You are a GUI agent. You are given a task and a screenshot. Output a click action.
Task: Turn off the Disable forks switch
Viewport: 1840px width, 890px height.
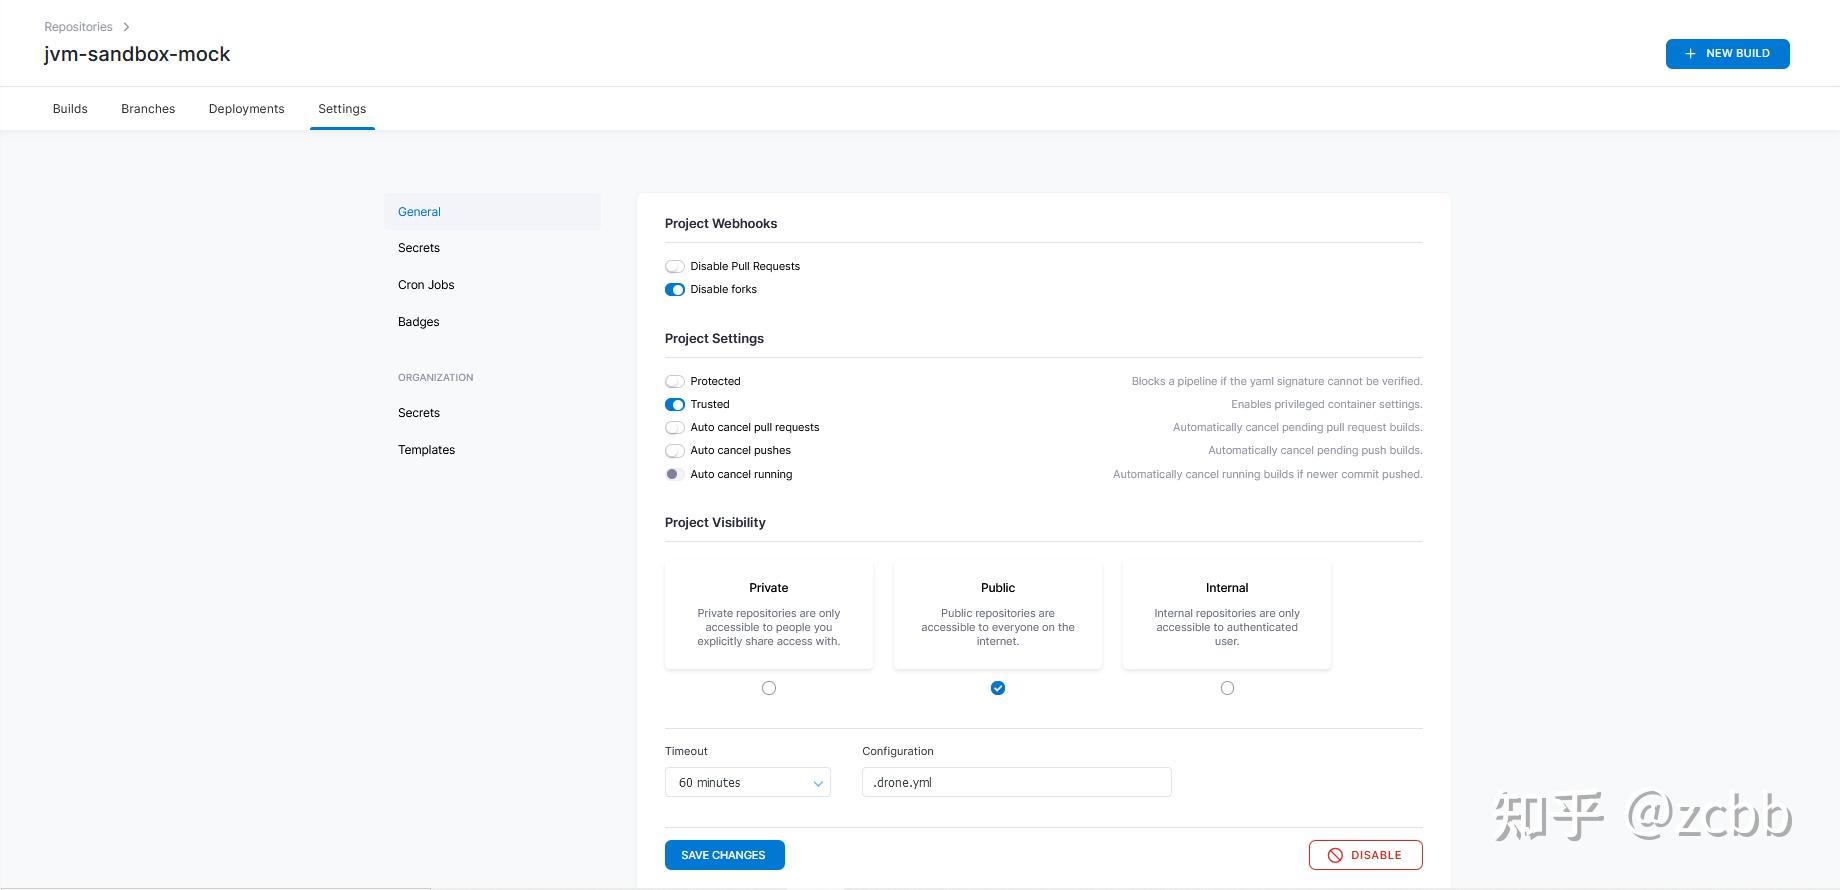pos(675,290)
